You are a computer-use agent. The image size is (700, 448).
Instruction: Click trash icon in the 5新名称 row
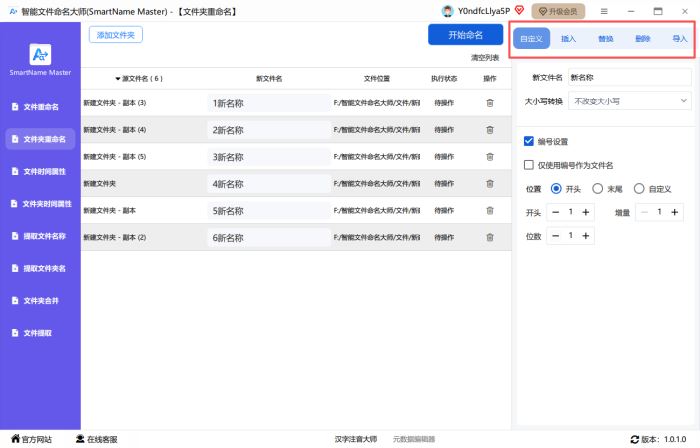pyautogui.click(x=489, y=211)
